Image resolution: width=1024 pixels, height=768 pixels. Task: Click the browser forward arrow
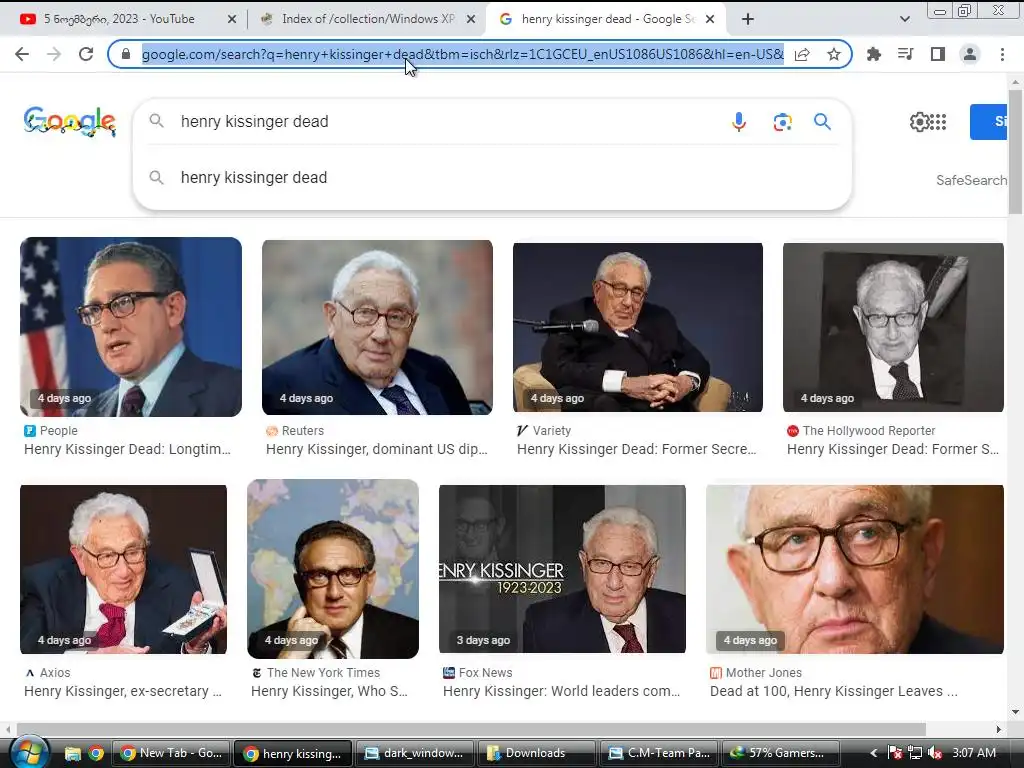[x=54, y=54]
